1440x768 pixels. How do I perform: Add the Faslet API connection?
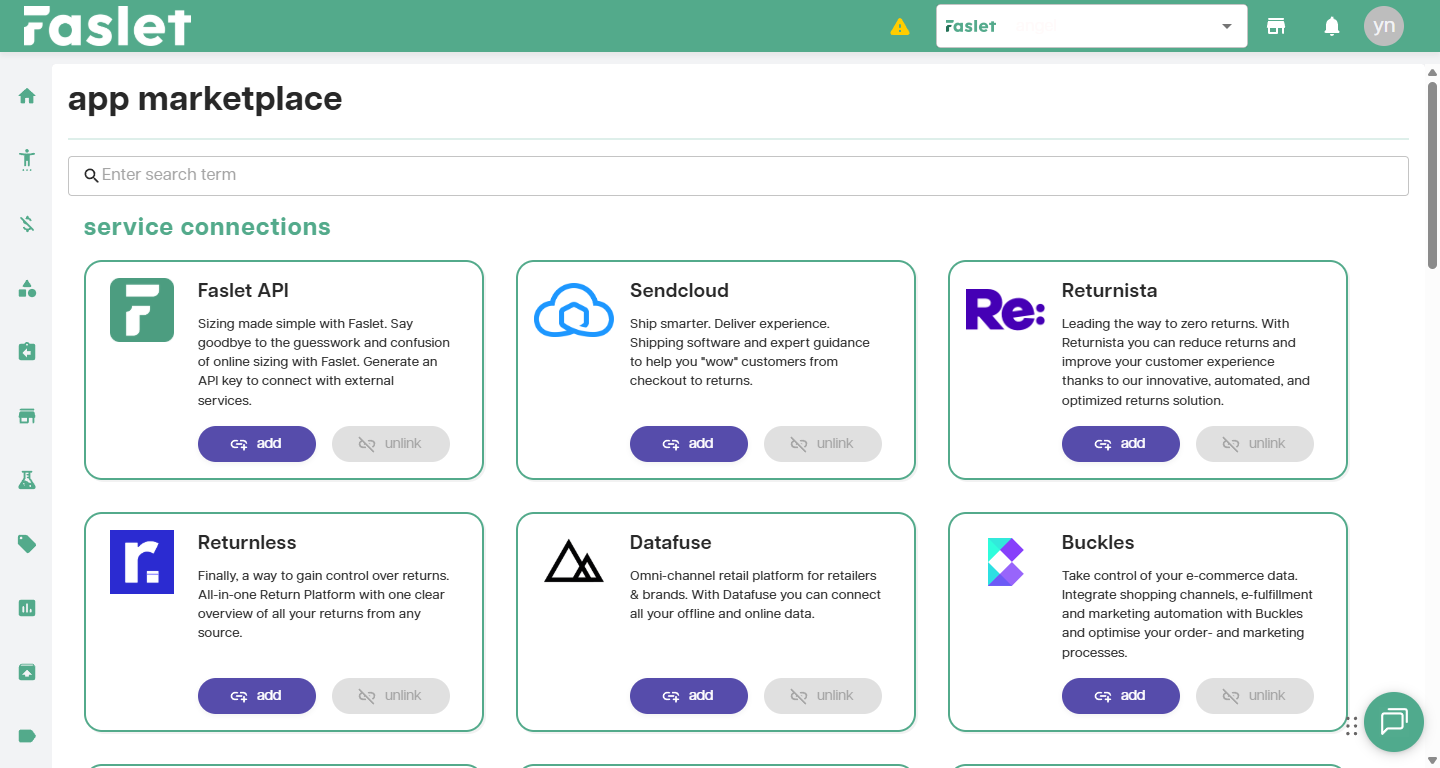pos(257,444)
